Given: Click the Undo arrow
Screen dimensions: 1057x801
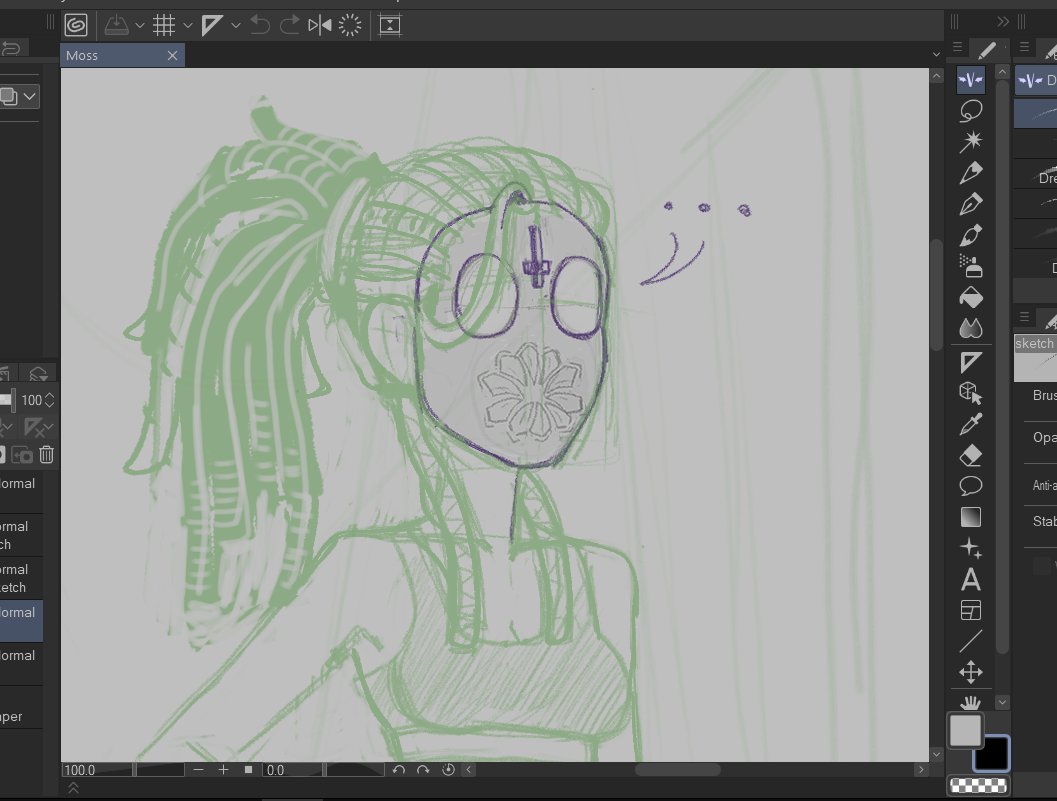Looking at the screenshot, I should tap(260, 26).
